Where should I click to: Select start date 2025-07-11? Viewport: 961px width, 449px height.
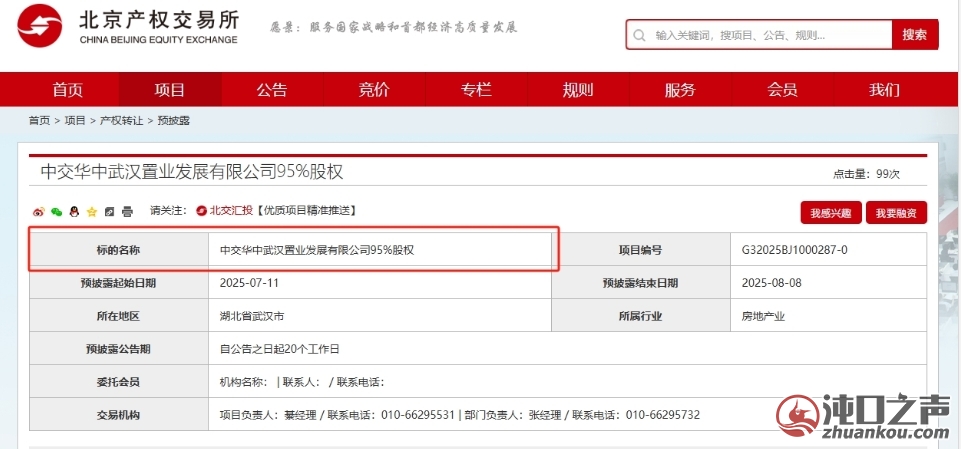tap(249, 283)
